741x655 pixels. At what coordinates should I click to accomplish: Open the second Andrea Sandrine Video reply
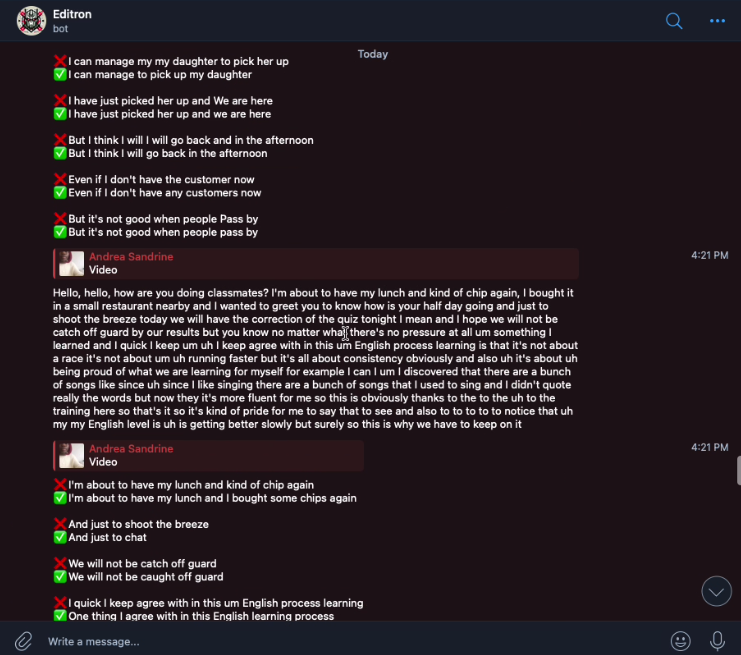point(208,456)
